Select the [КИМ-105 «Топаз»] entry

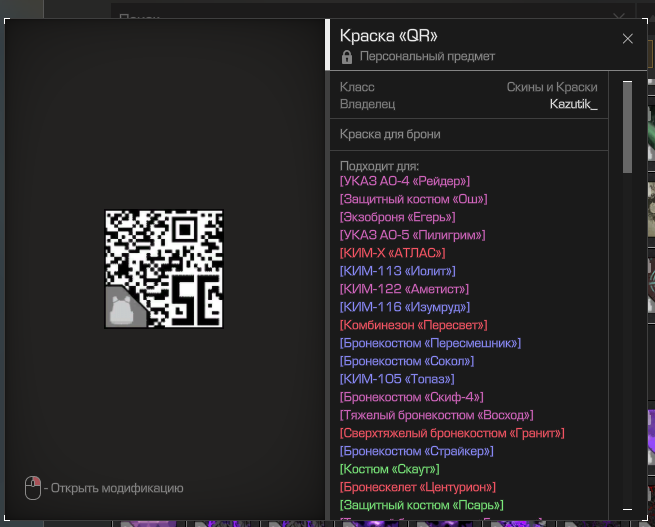click(397, 379)
